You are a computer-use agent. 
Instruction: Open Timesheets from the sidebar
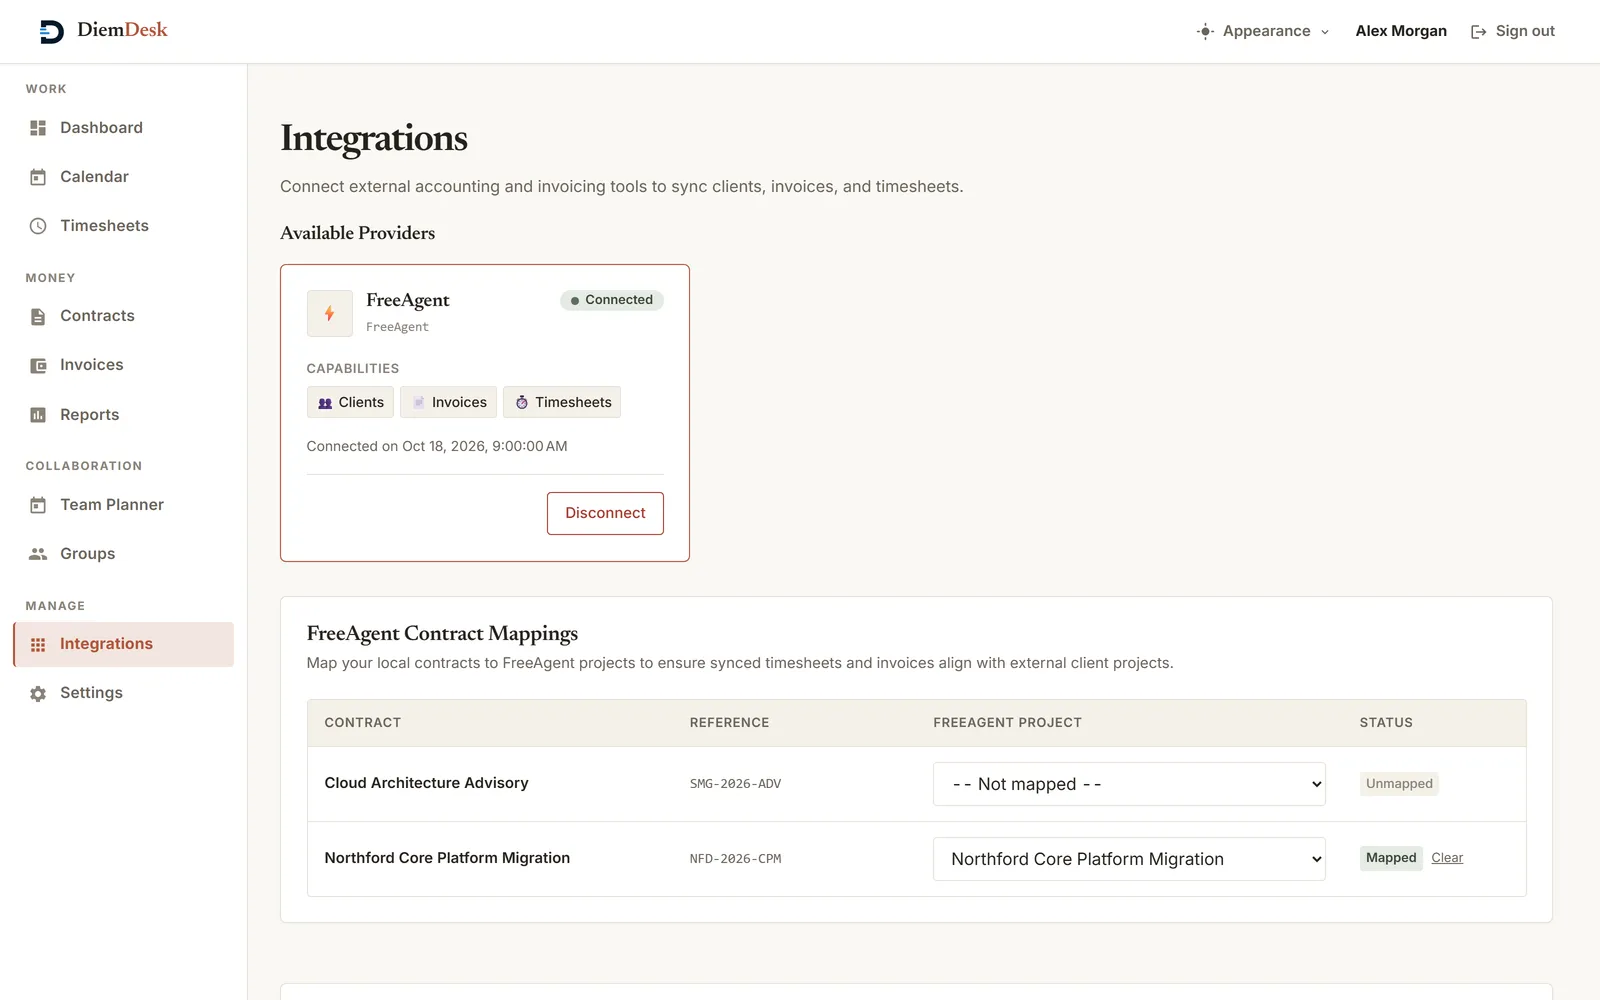124,226
